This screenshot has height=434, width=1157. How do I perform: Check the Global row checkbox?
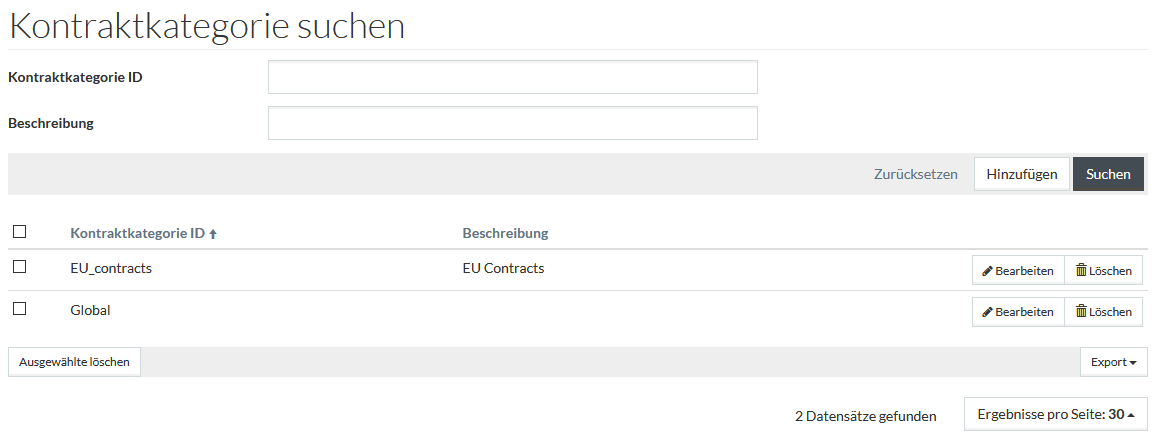coord(20,309)
